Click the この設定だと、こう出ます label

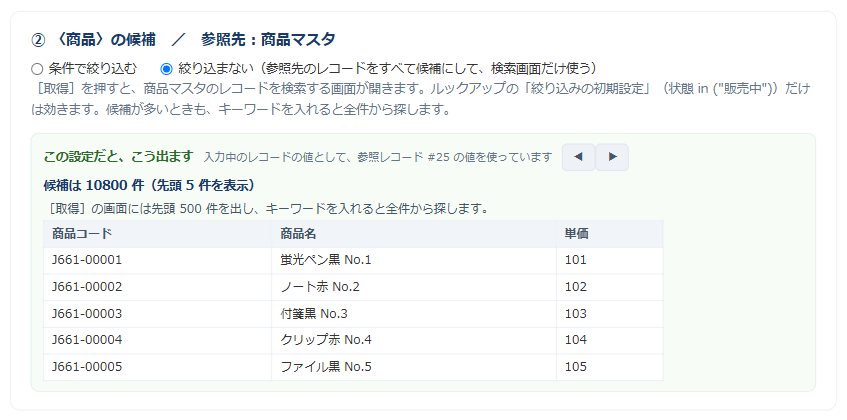(x=118, y=157)
